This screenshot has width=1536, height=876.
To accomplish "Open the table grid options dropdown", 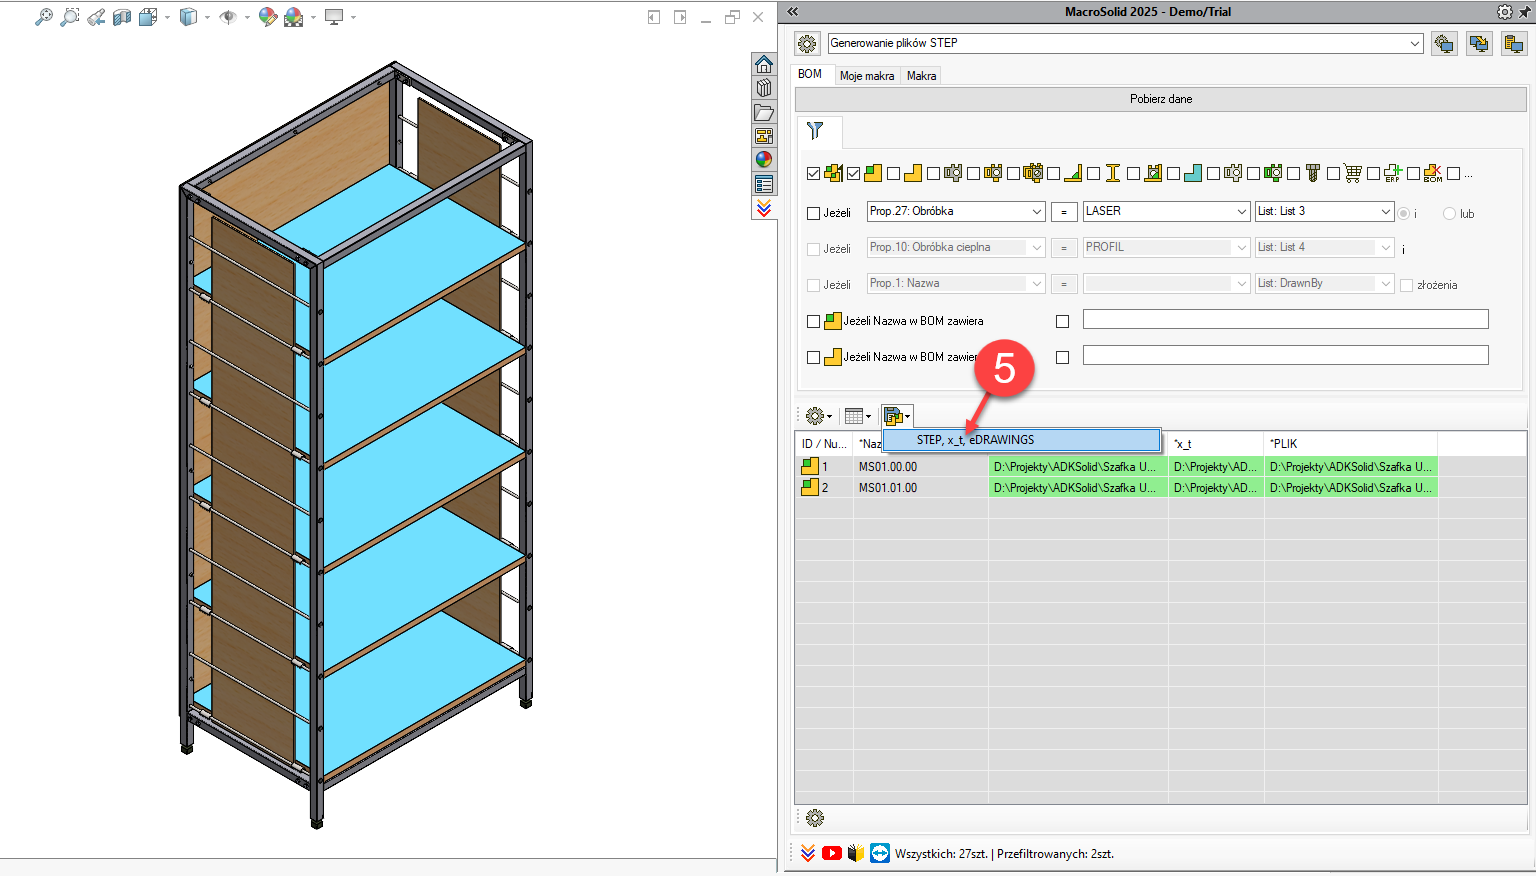I will pyautogui.click(x=857, y=416).
